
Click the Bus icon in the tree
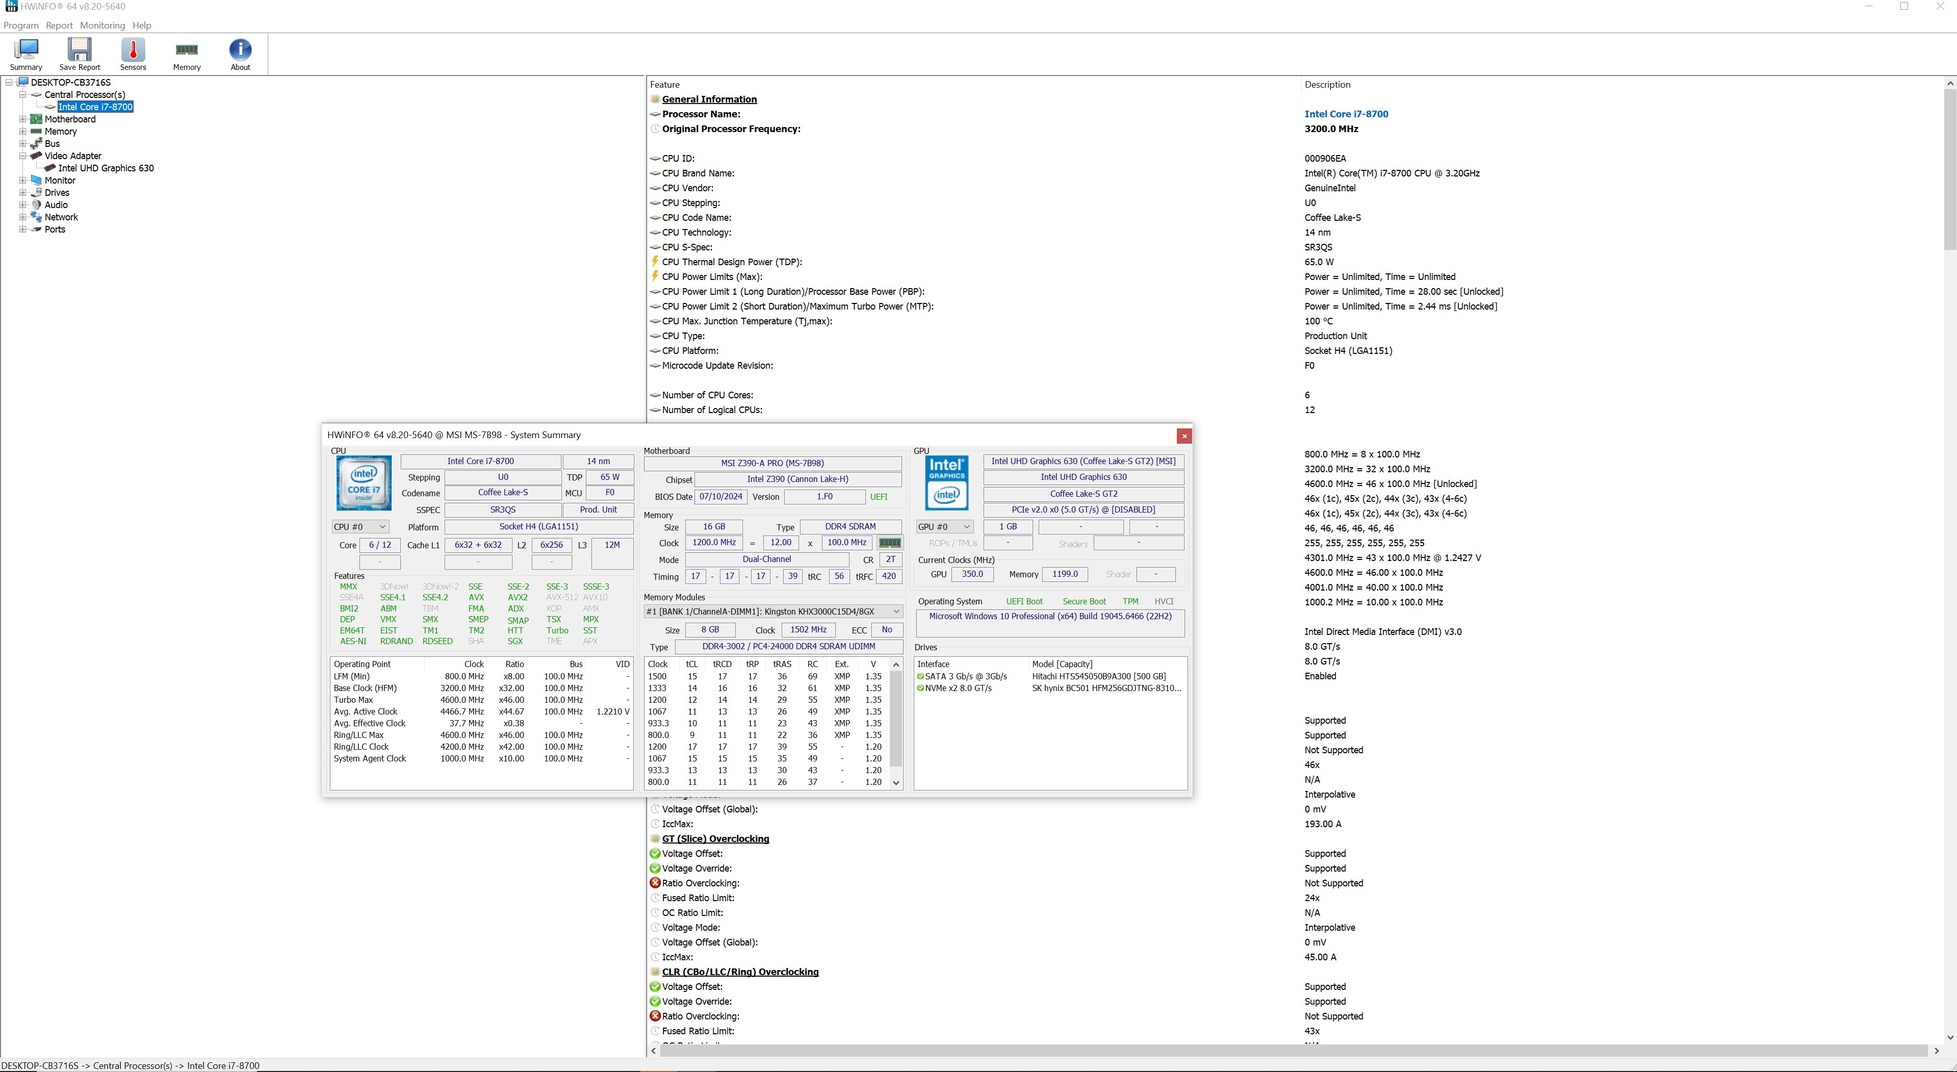pyautogui.click(x=36, y=144)
